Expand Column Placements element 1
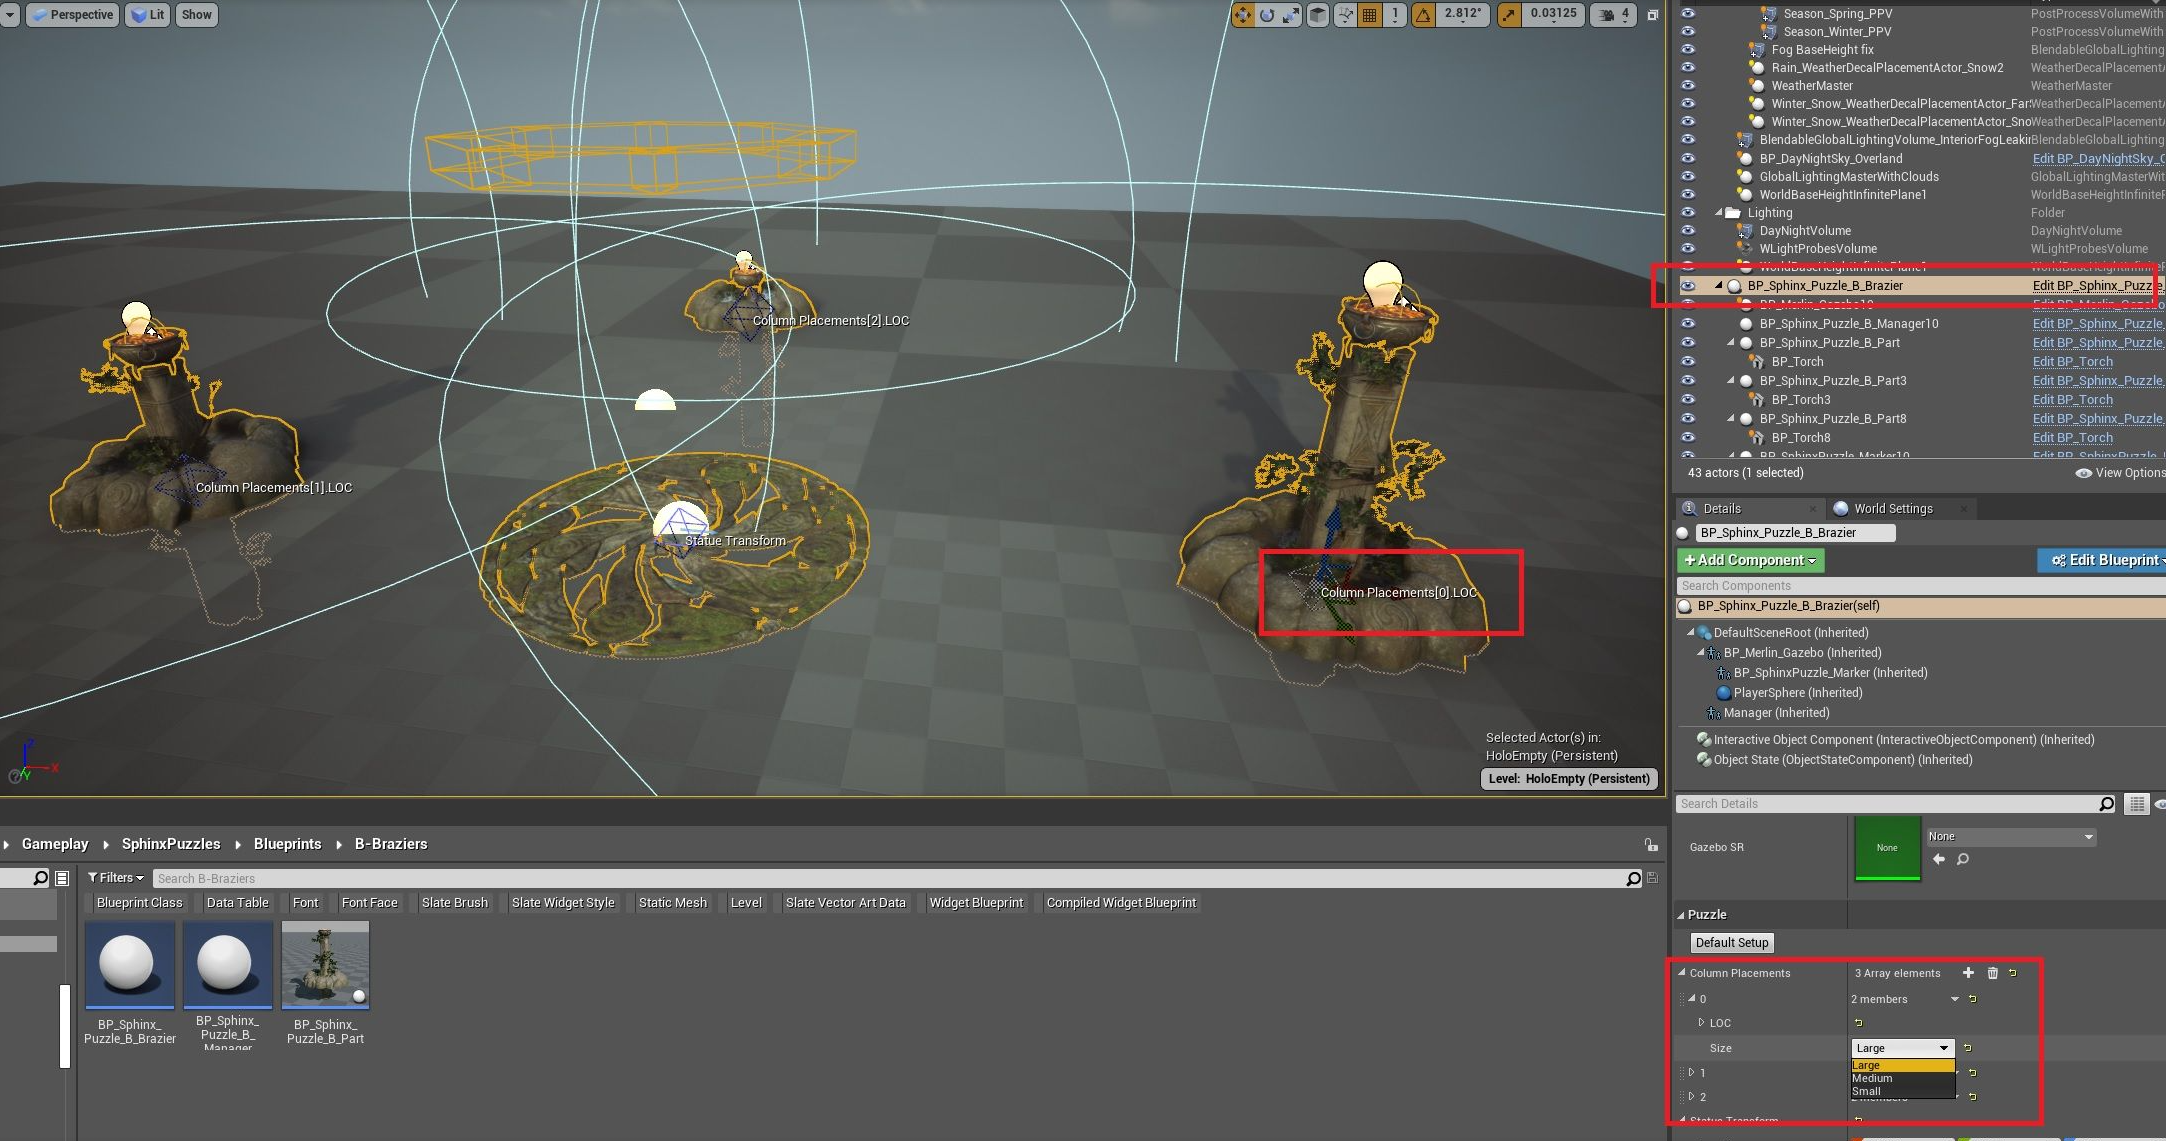The height and width of the screenshot is (1141, 2166). click(1691, 1072)
